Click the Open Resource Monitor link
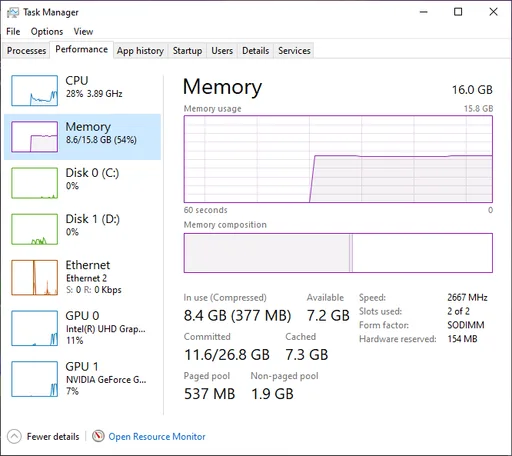 (x=157, y=436)
